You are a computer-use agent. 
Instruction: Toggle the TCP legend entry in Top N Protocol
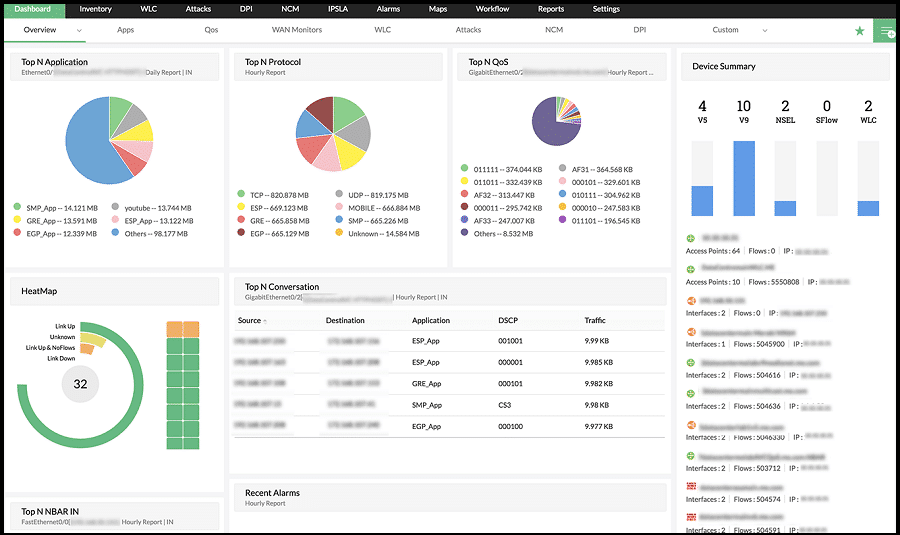[241, 194]
